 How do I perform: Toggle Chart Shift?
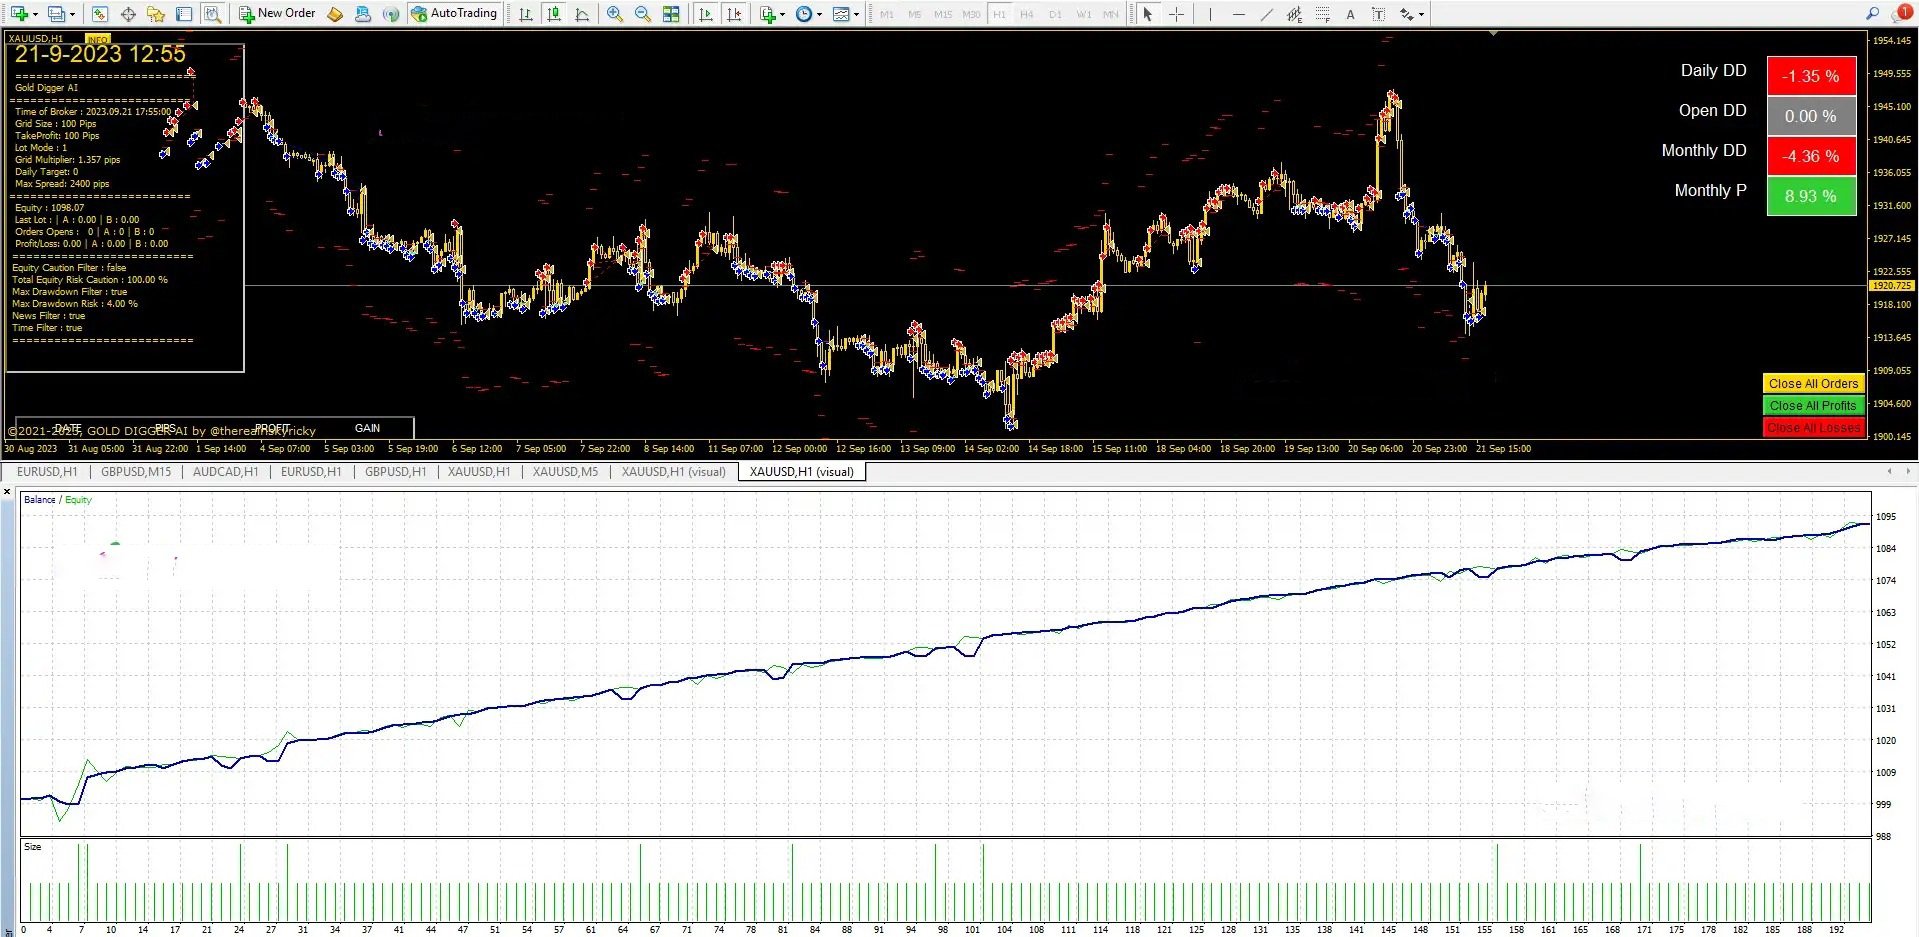734,14
